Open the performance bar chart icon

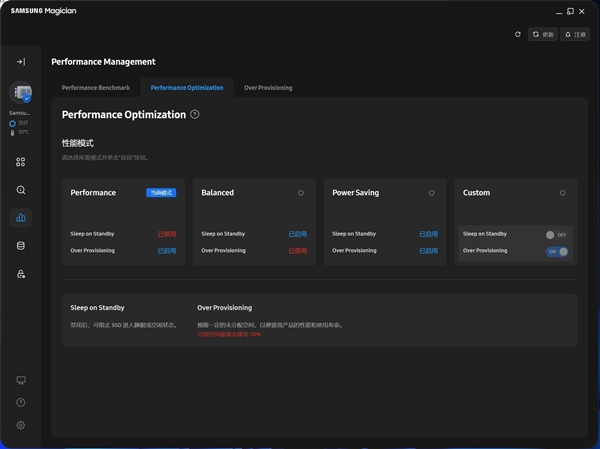click(21, 218)
